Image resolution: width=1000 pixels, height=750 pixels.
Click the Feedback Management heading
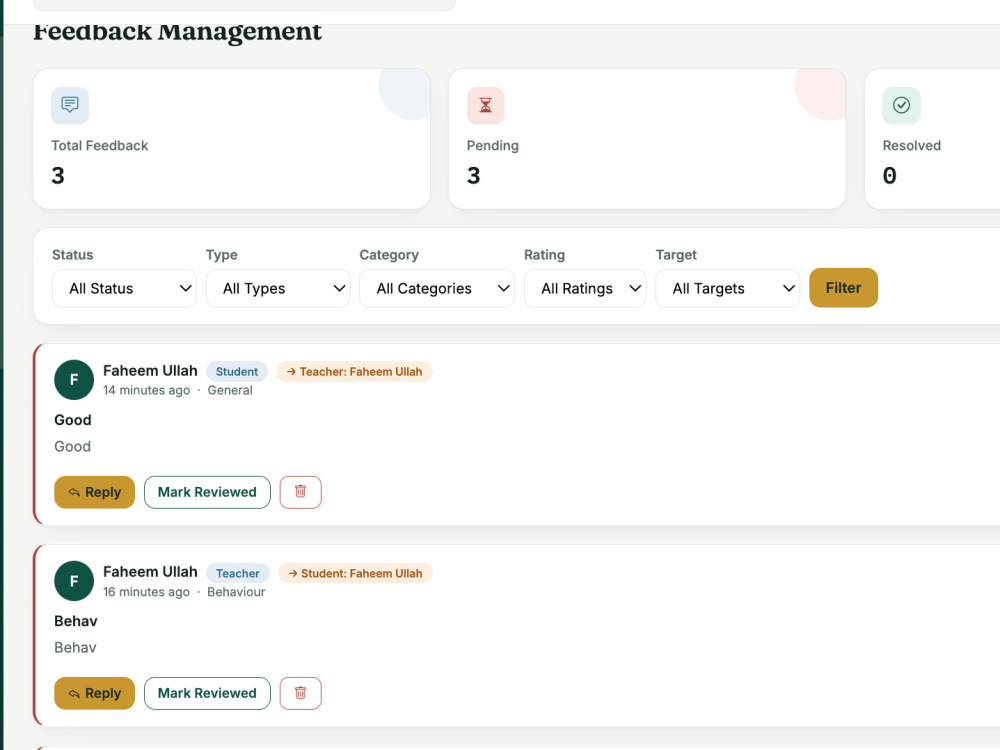(x=177, y=31)
